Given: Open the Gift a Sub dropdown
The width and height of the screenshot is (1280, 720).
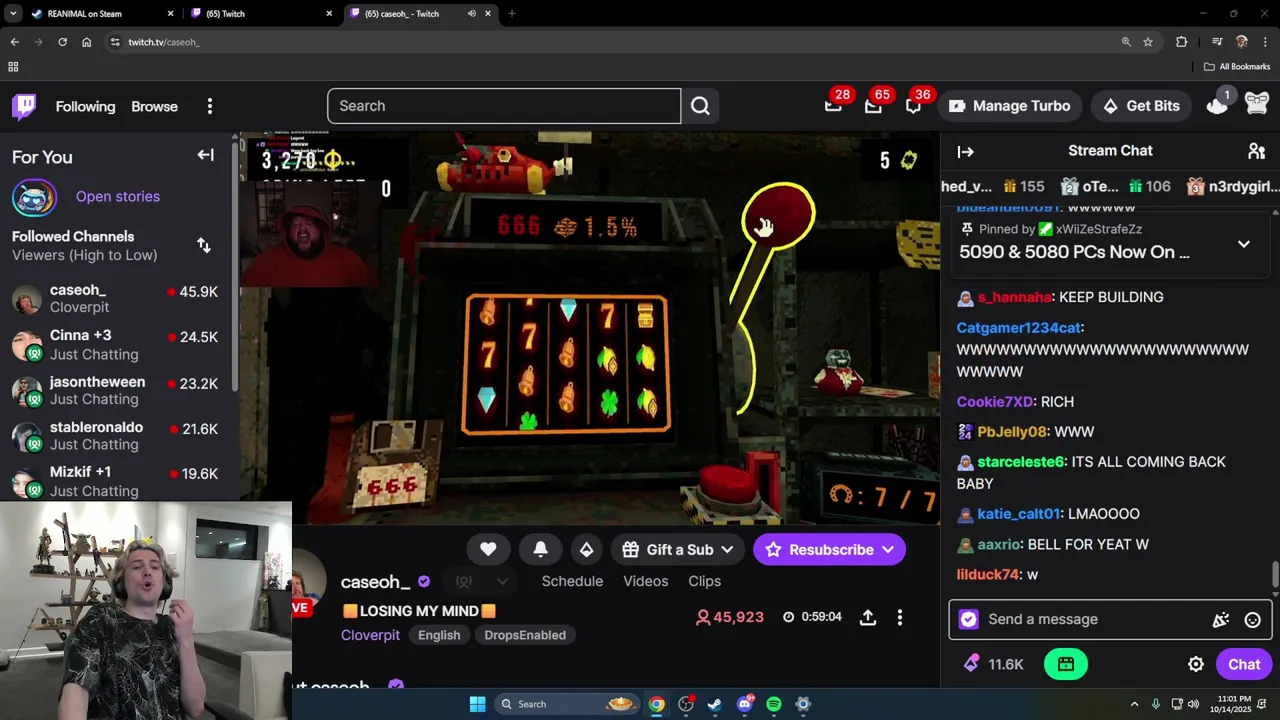Looking at the screenshot, I should pyautogui.click(x=678, y=549).
